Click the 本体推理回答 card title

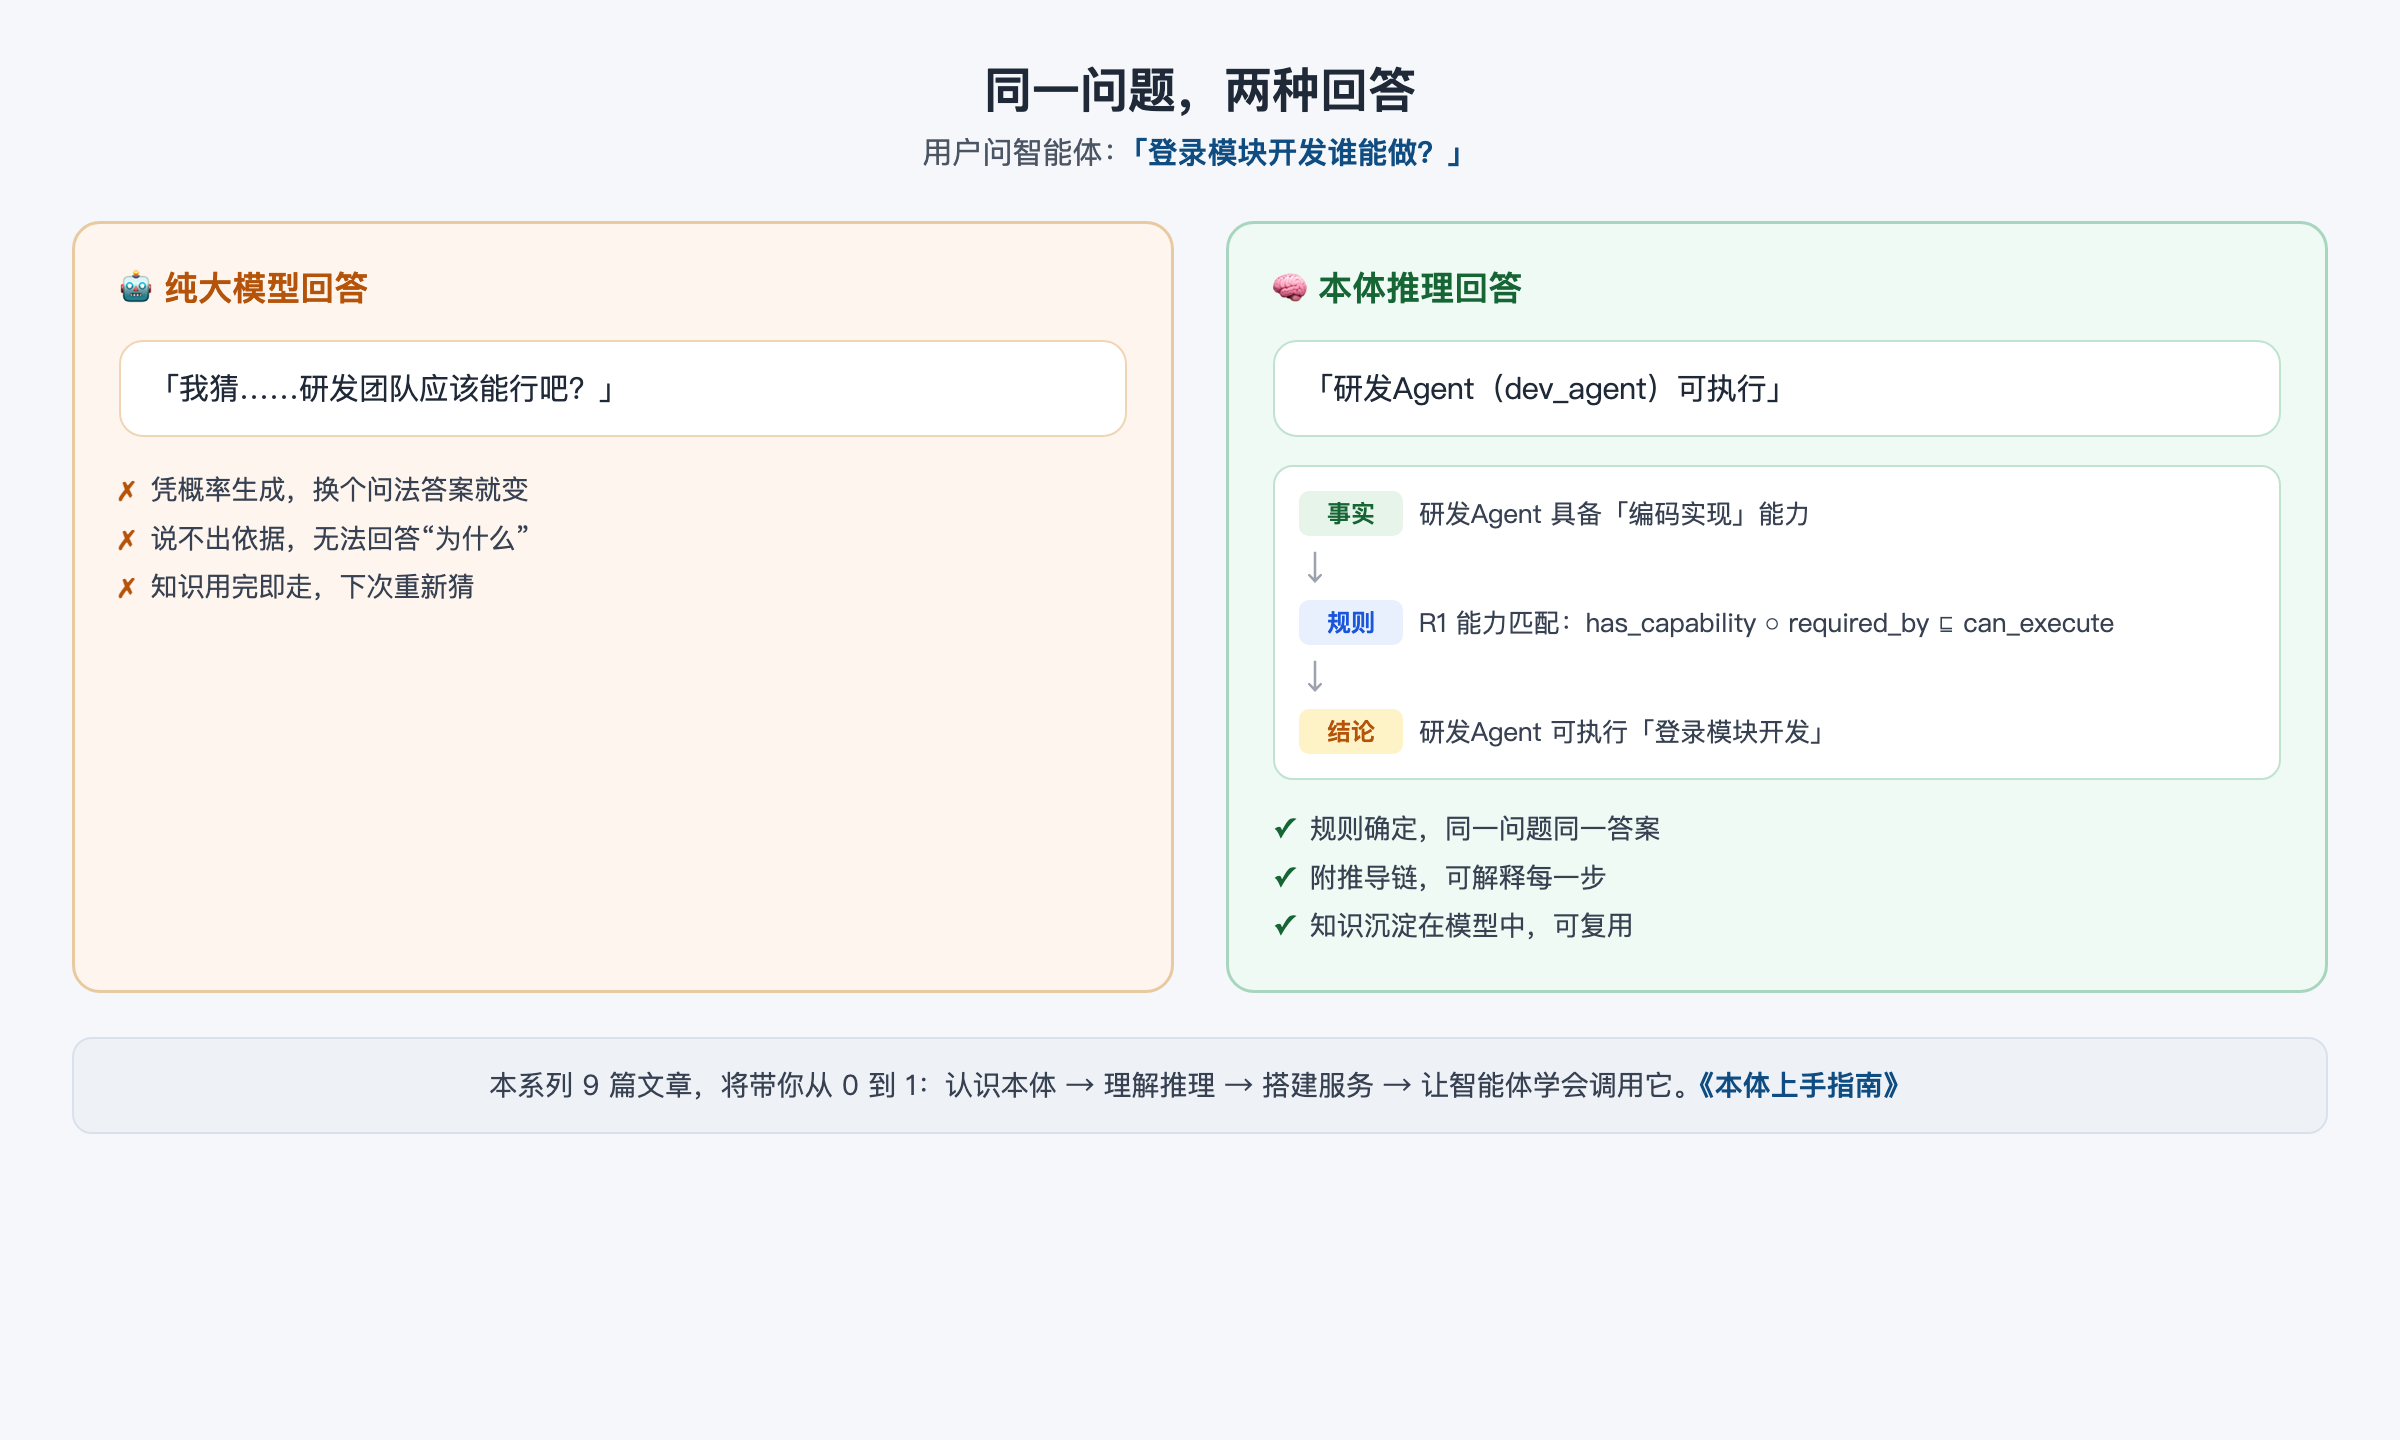[1420, 288]
